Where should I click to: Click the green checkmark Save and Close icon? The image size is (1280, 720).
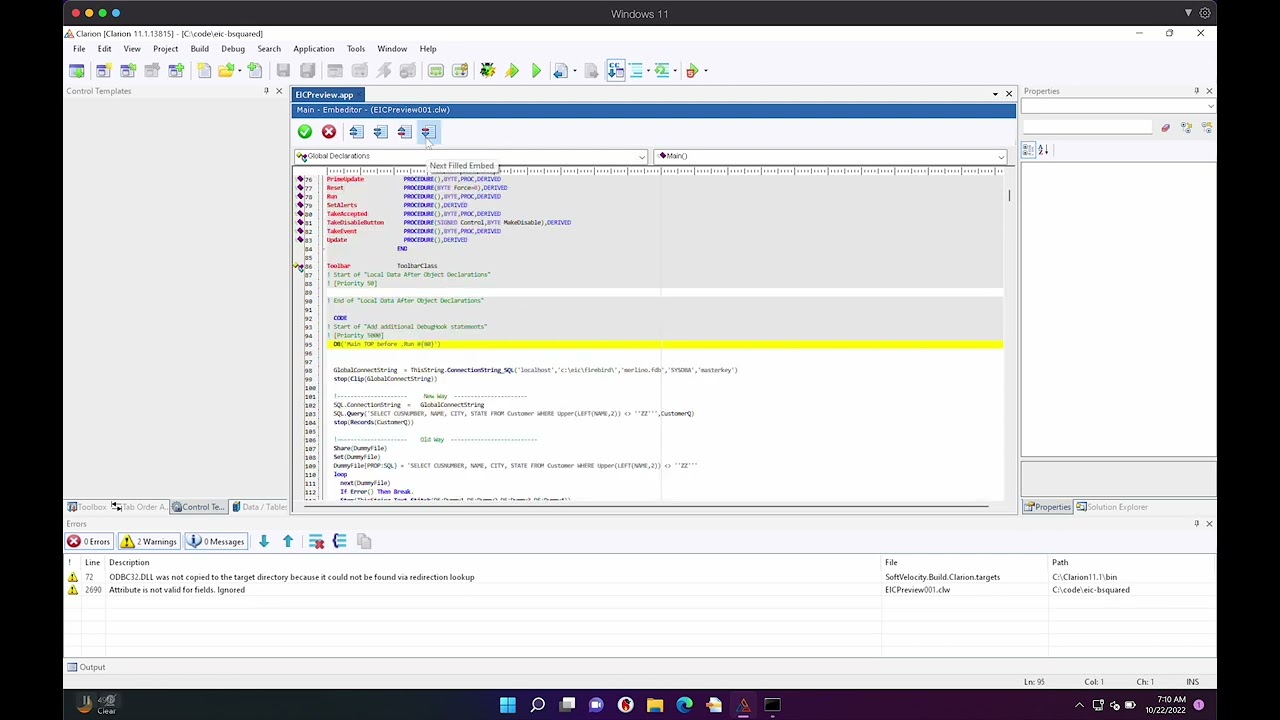[305, 132]
